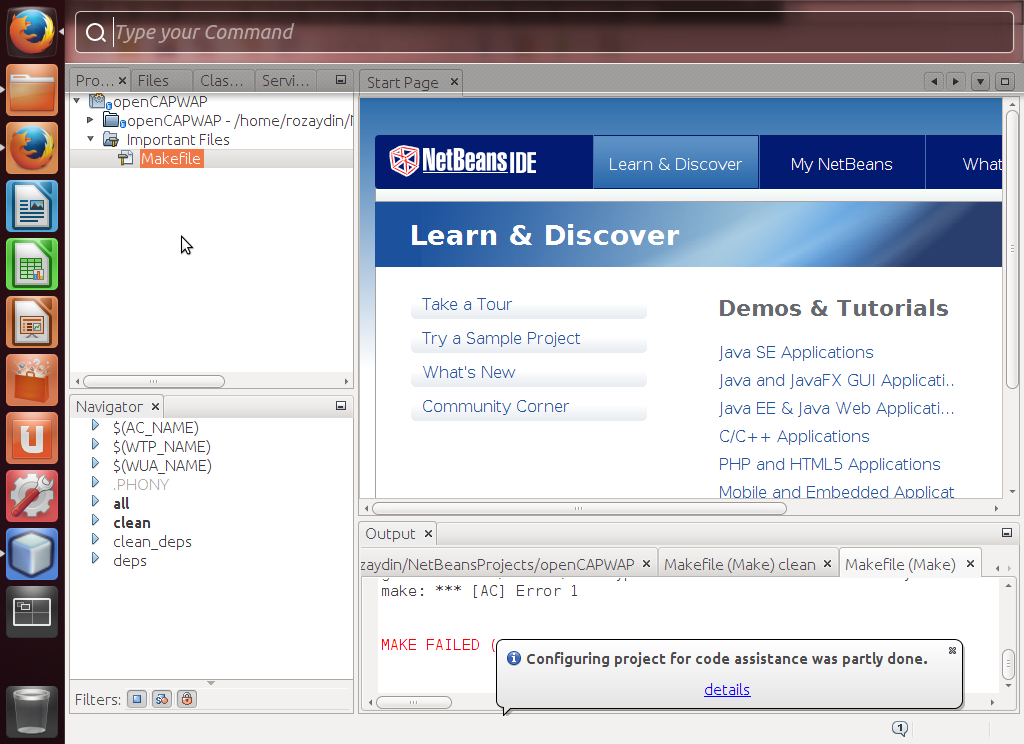Click the Projects tree horizontal scrollbar
Image resolution: width=1024 pixels, height=744 pixels.
click(x=153, y=381)
